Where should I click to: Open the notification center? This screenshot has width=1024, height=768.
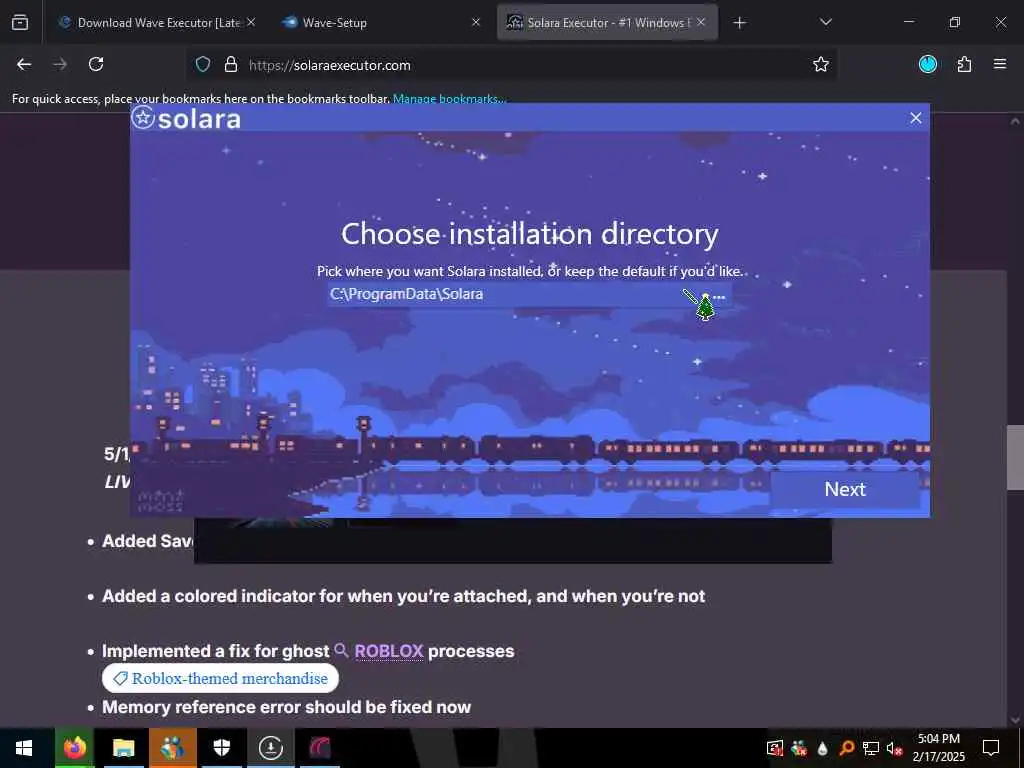991,748
